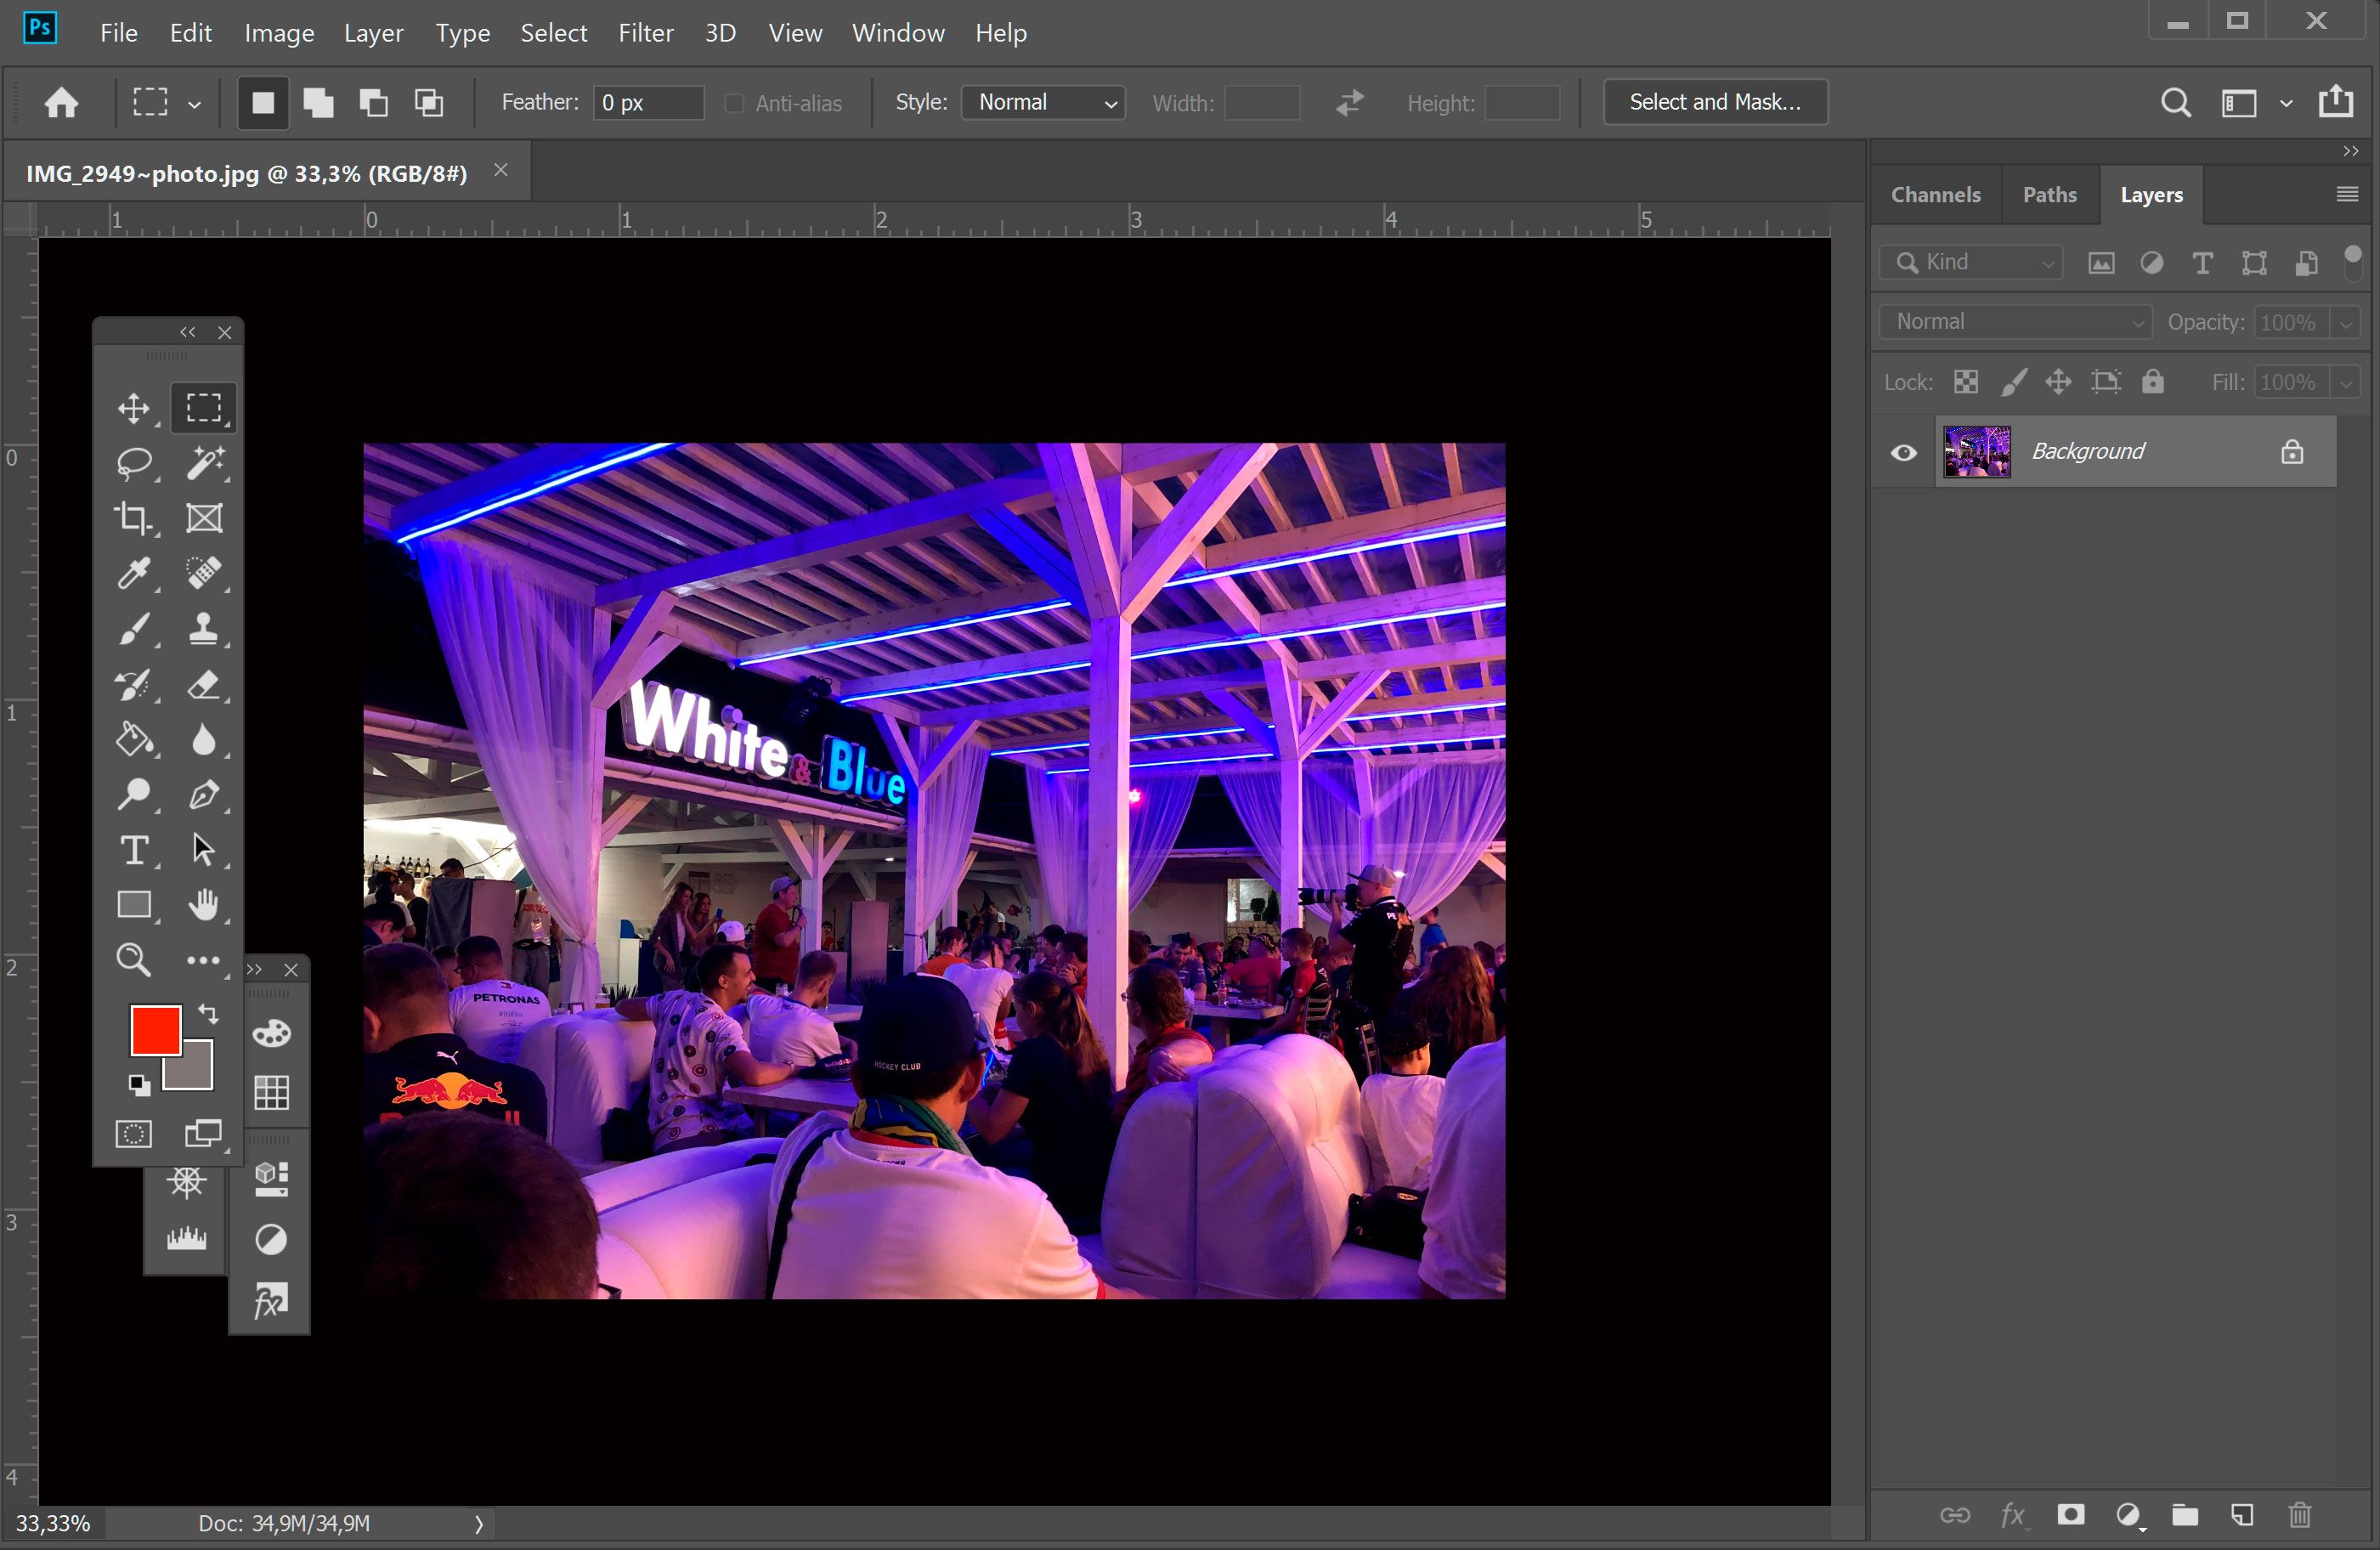
Task: Click the Paths tab
Action: pyautogui.click(x=2049, y=193)
